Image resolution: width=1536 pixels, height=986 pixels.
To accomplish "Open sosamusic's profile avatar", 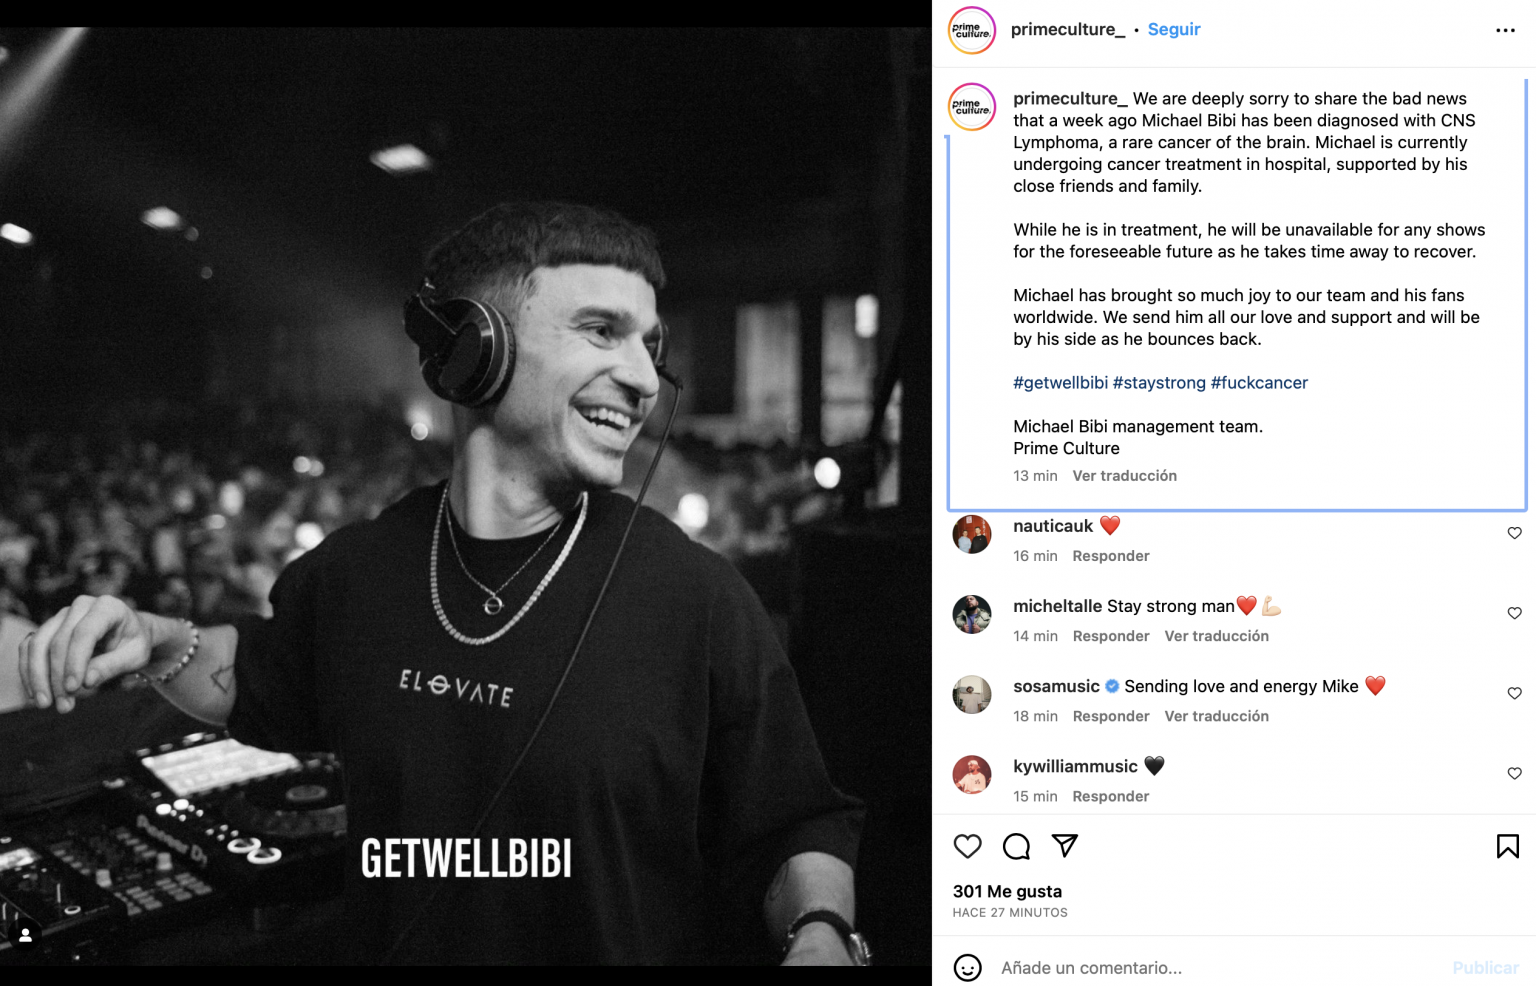I will [971, 694].
